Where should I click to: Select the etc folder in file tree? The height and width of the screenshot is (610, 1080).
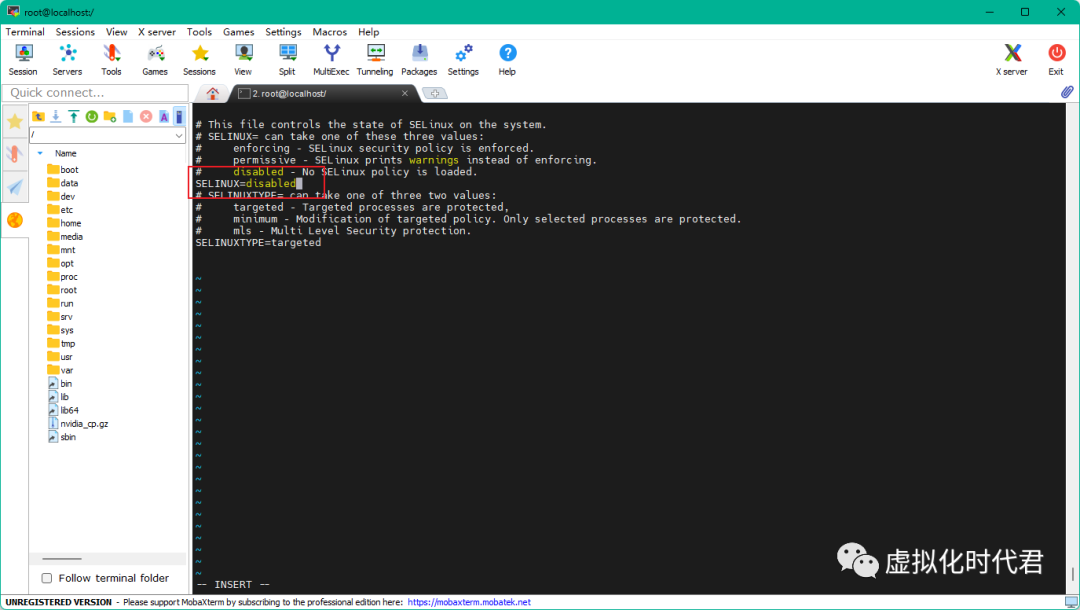pos(66,210)
